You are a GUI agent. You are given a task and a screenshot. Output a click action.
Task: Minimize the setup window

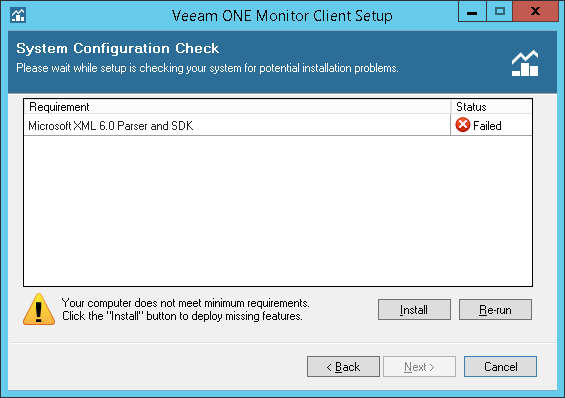click(472, 12)
